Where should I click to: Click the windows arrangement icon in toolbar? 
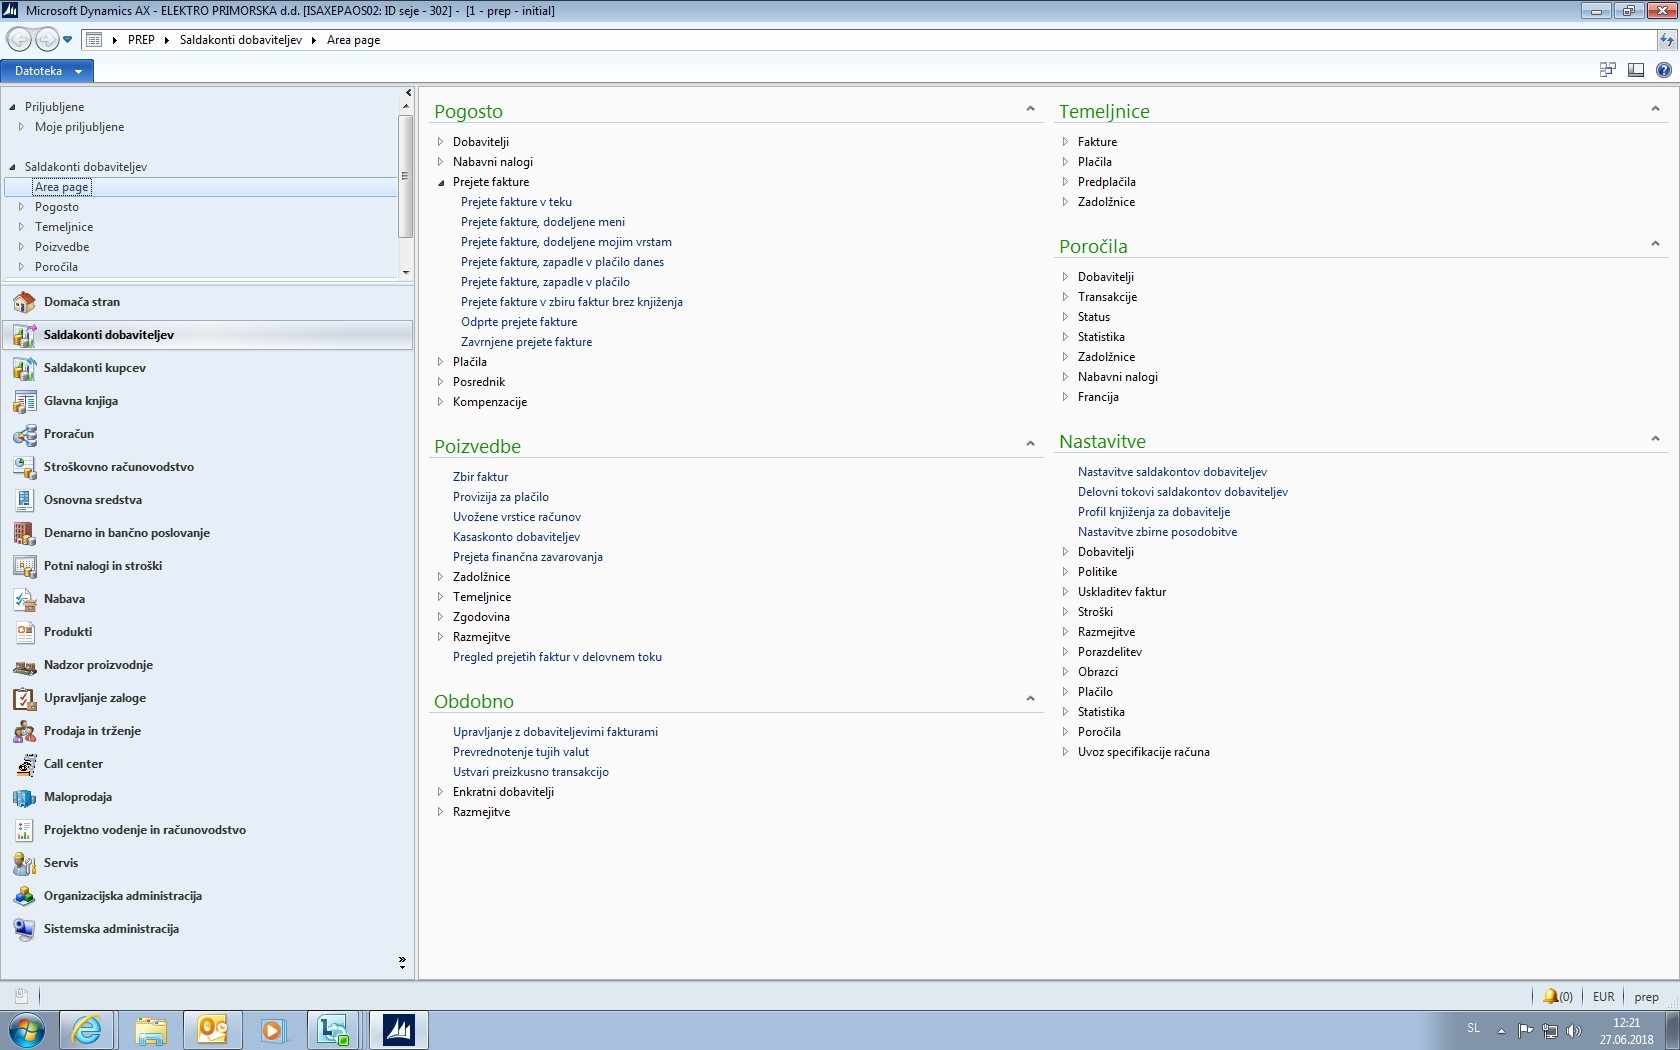tap(1608, 70)
